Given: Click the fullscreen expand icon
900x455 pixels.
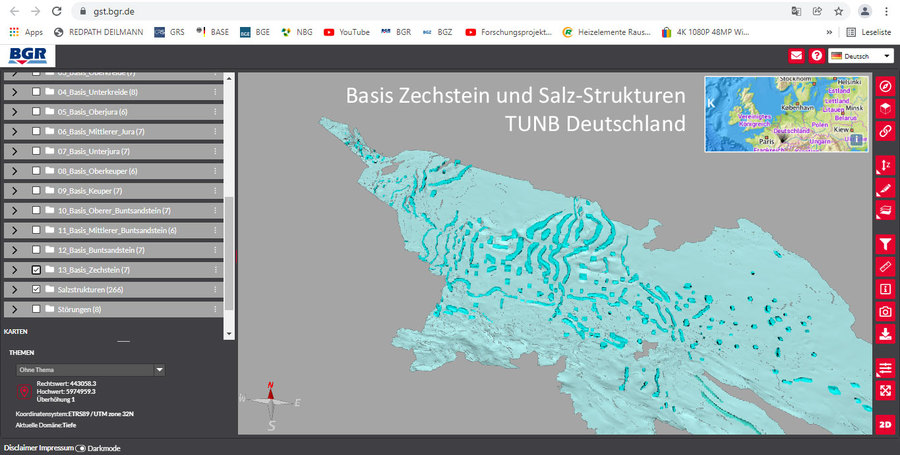Looking at the screenshot, I should click(885, 390).
